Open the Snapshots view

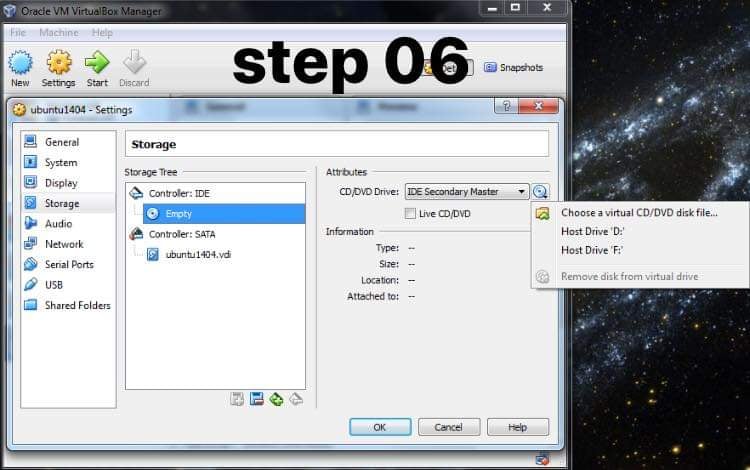(513, 67)
